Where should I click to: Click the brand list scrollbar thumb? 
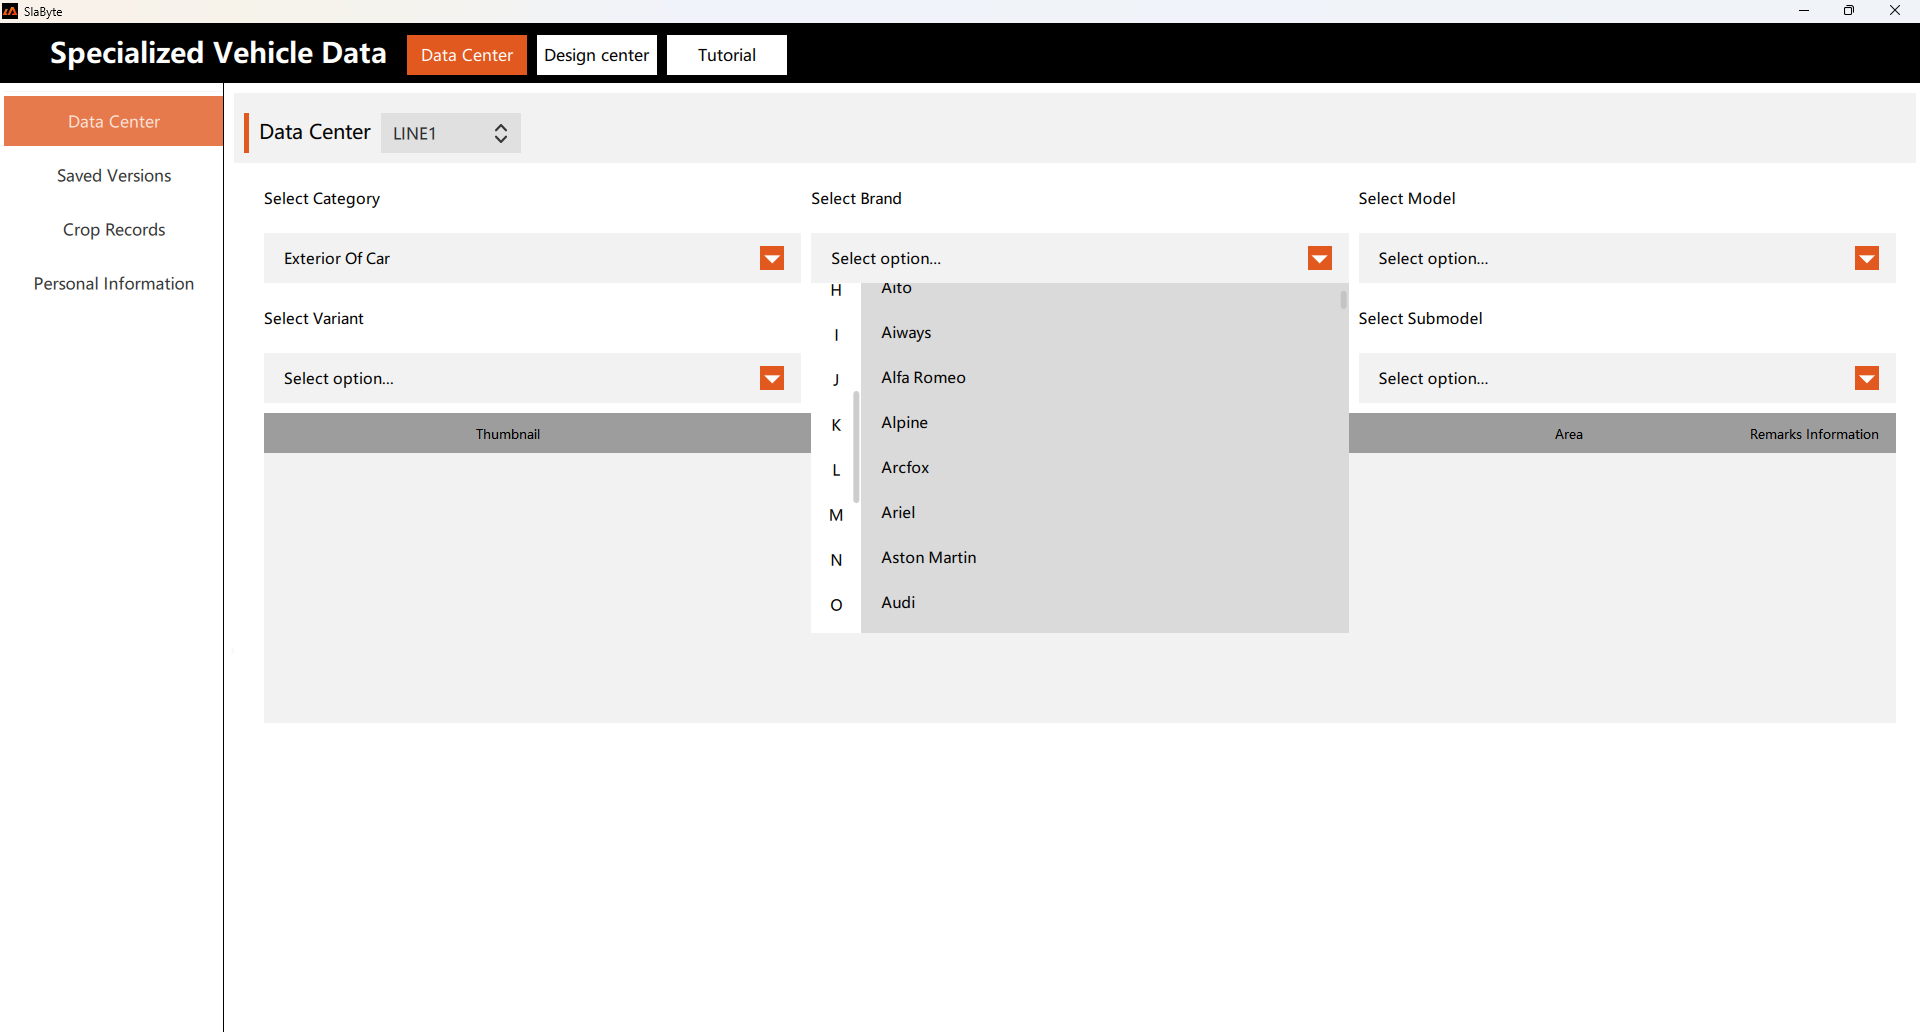coord(1343,300)
